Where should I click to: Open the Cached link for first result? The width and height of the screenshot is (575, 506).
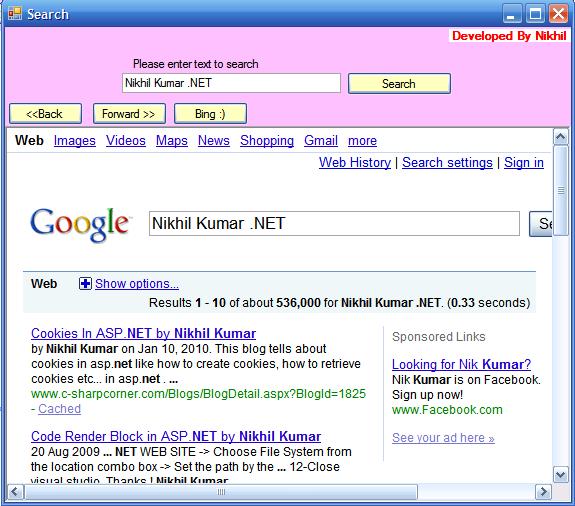tap(59, 408)
